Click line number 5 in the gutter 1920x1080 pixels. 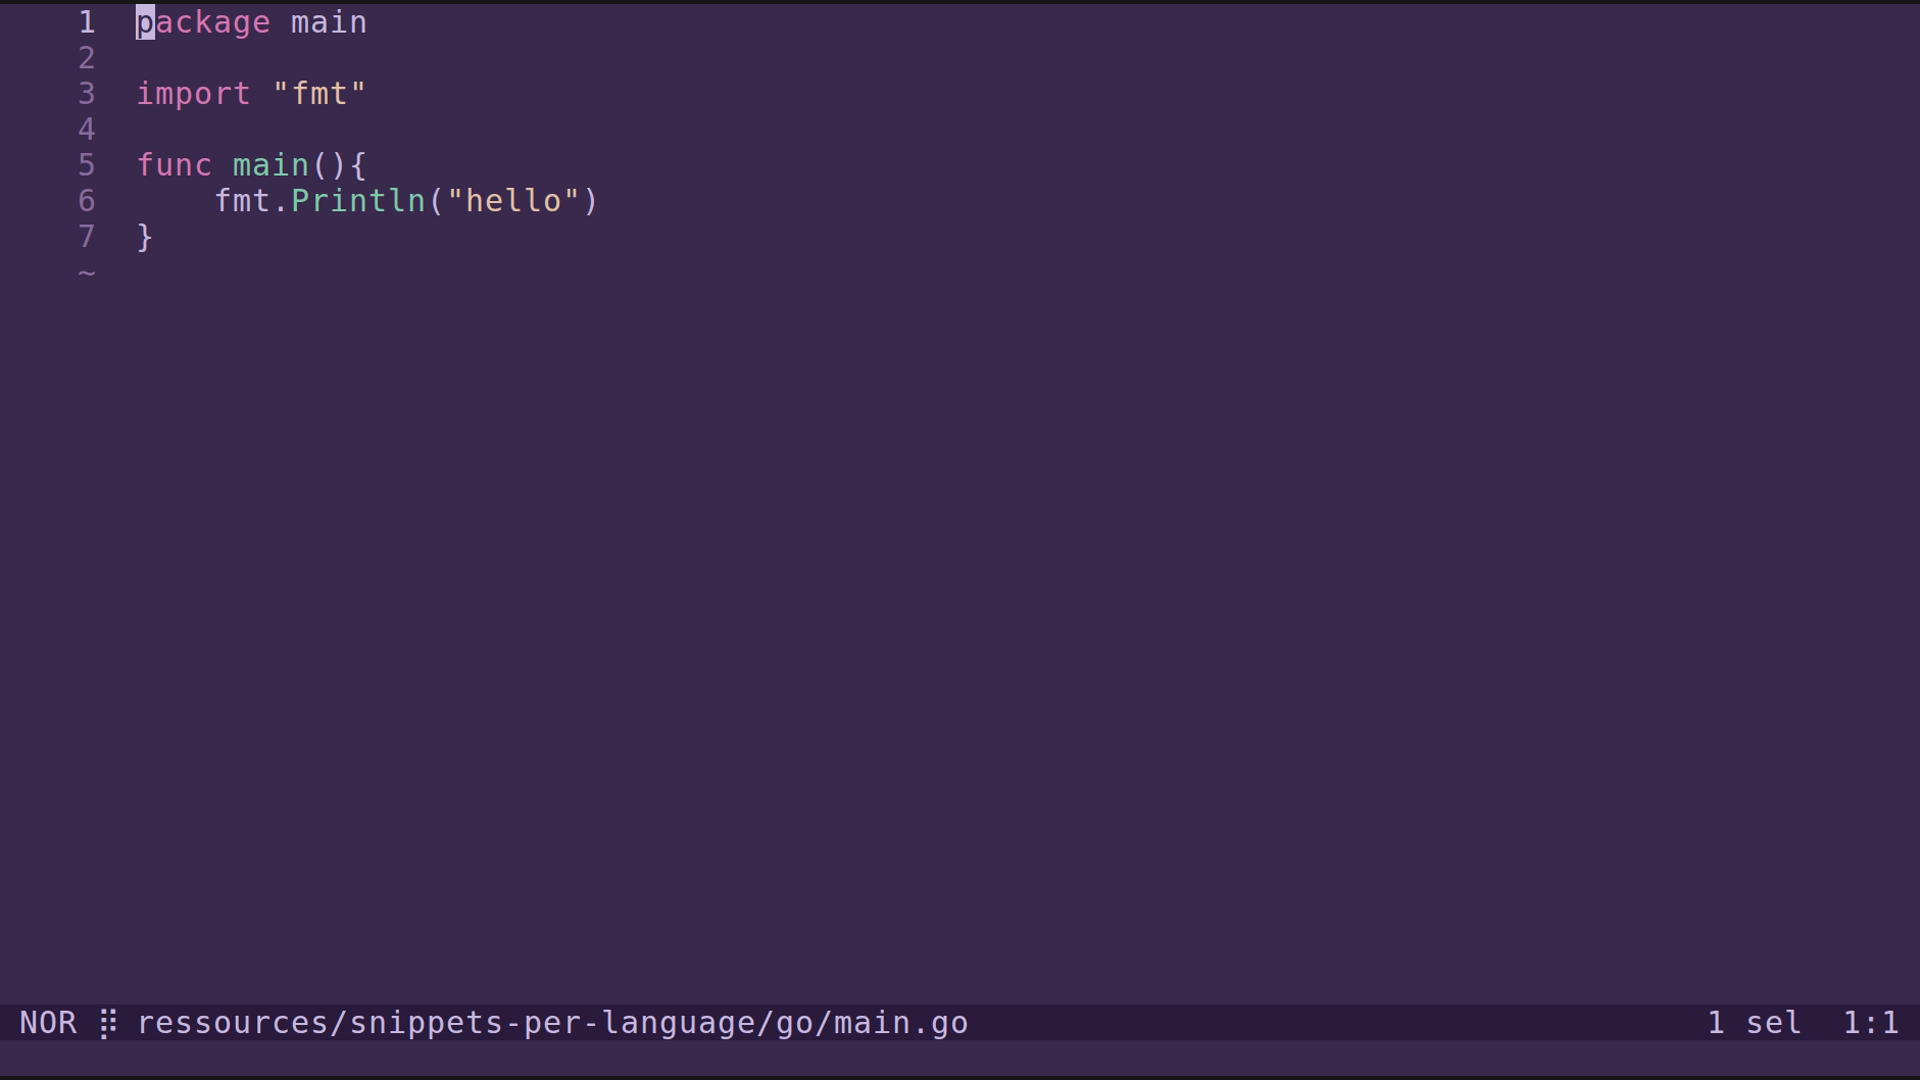[87, 165]
